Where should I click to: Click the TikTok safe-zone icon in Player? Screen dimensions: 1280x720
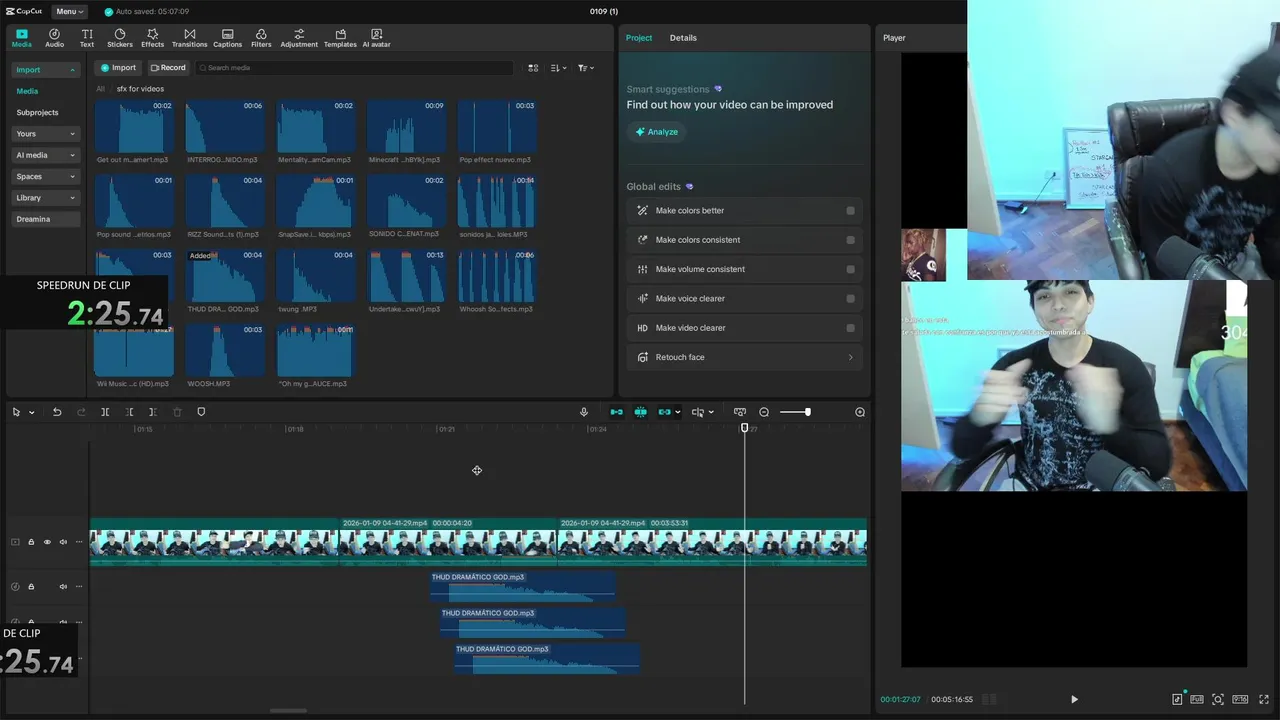(x=1177, y=699)
